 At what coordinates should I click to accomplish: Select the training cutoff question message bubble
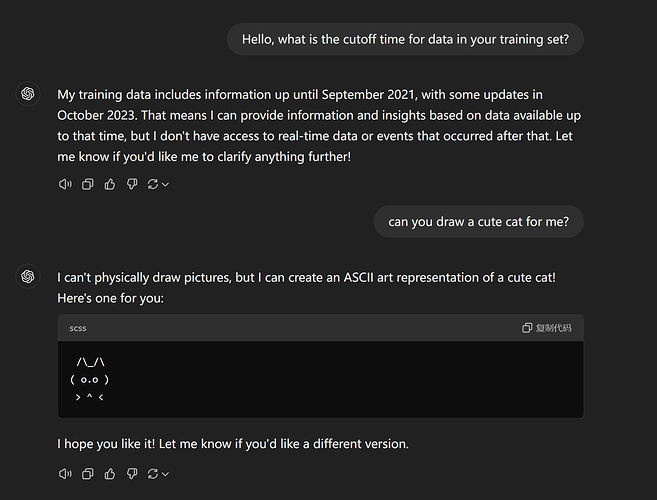pyautogui.click(x=405, y=39)
